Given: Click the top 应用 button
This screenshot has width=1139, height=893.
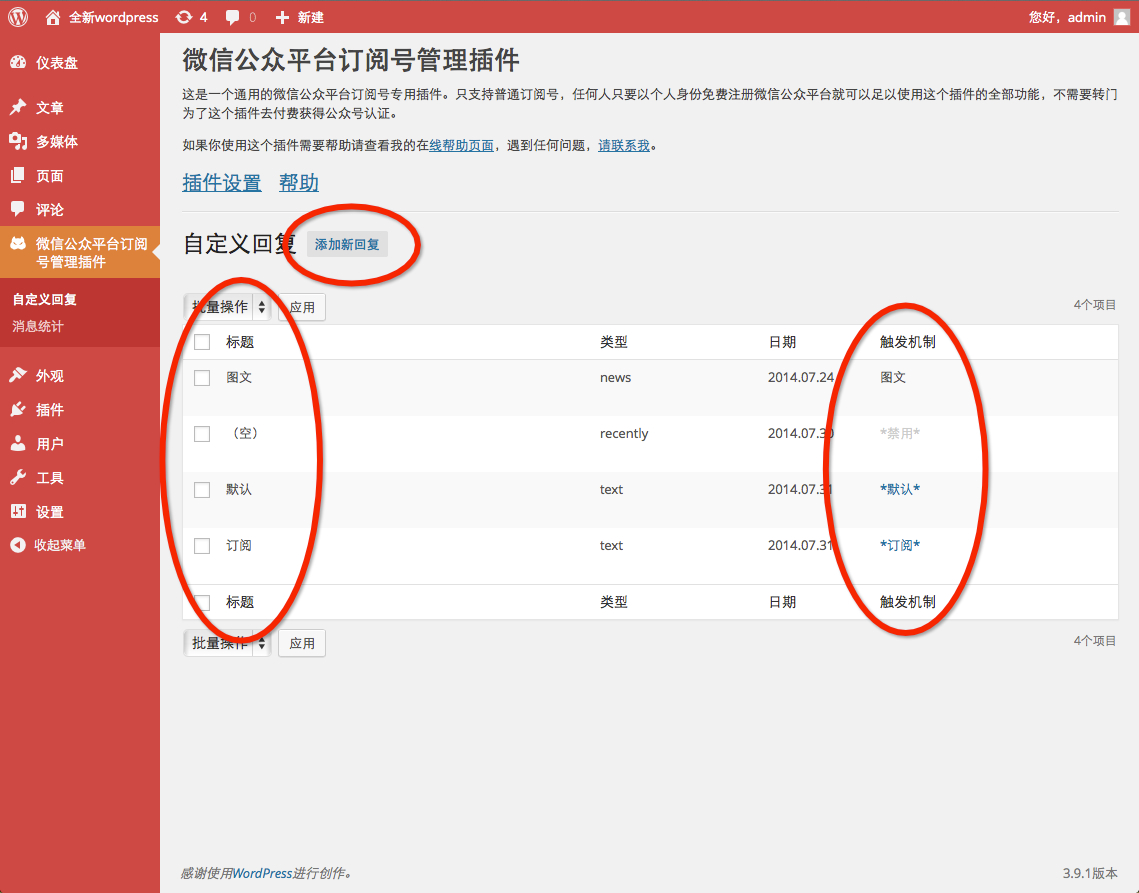Looking at the screenshot, I should 302,307.
